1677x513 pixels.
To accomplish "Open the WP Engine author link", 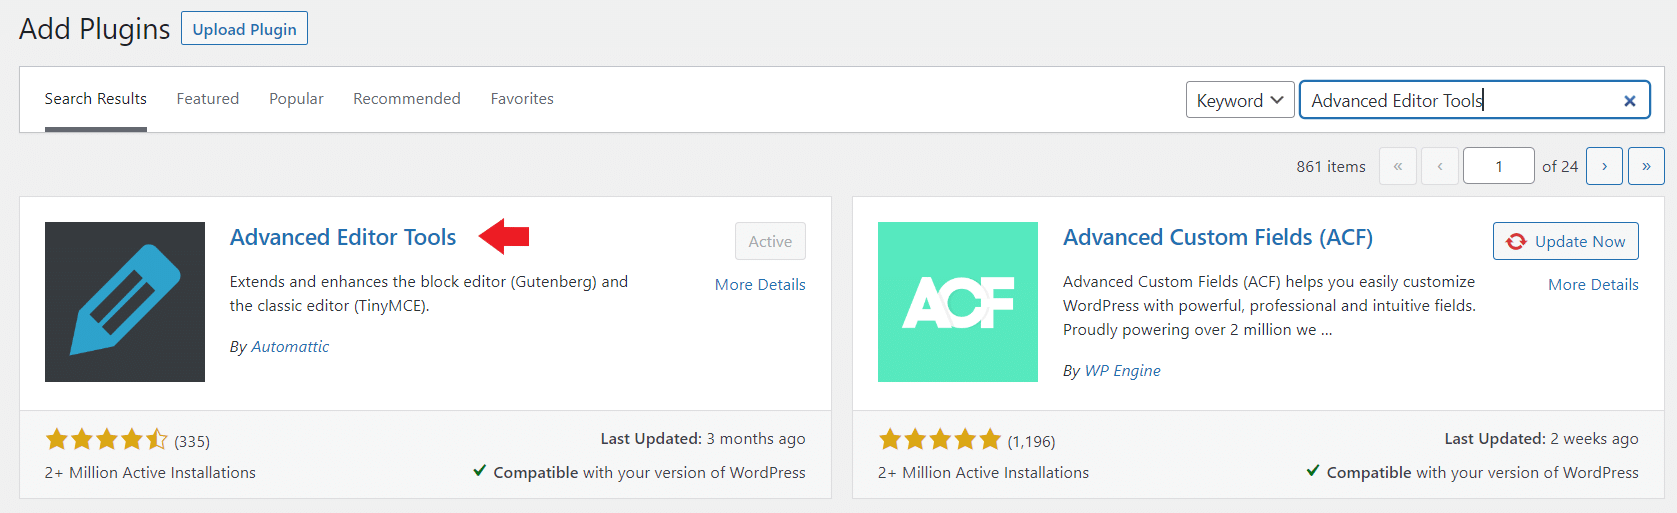I will point(1123,371).
